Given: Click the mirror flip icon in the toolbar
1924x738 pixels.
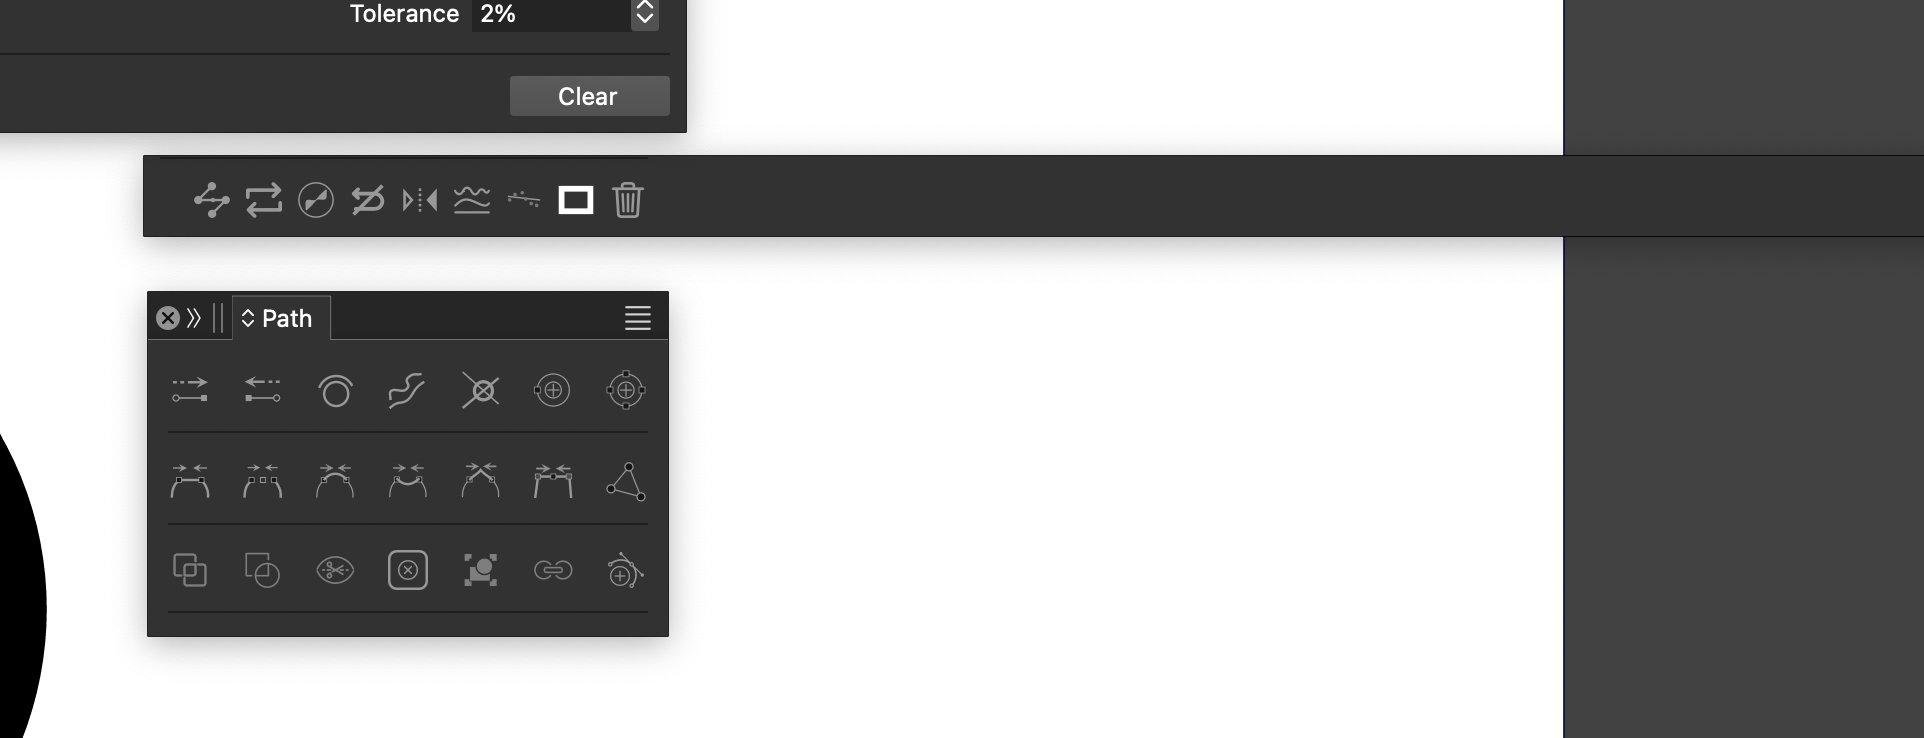Looking at the screenshot, I should pos(420,201).
